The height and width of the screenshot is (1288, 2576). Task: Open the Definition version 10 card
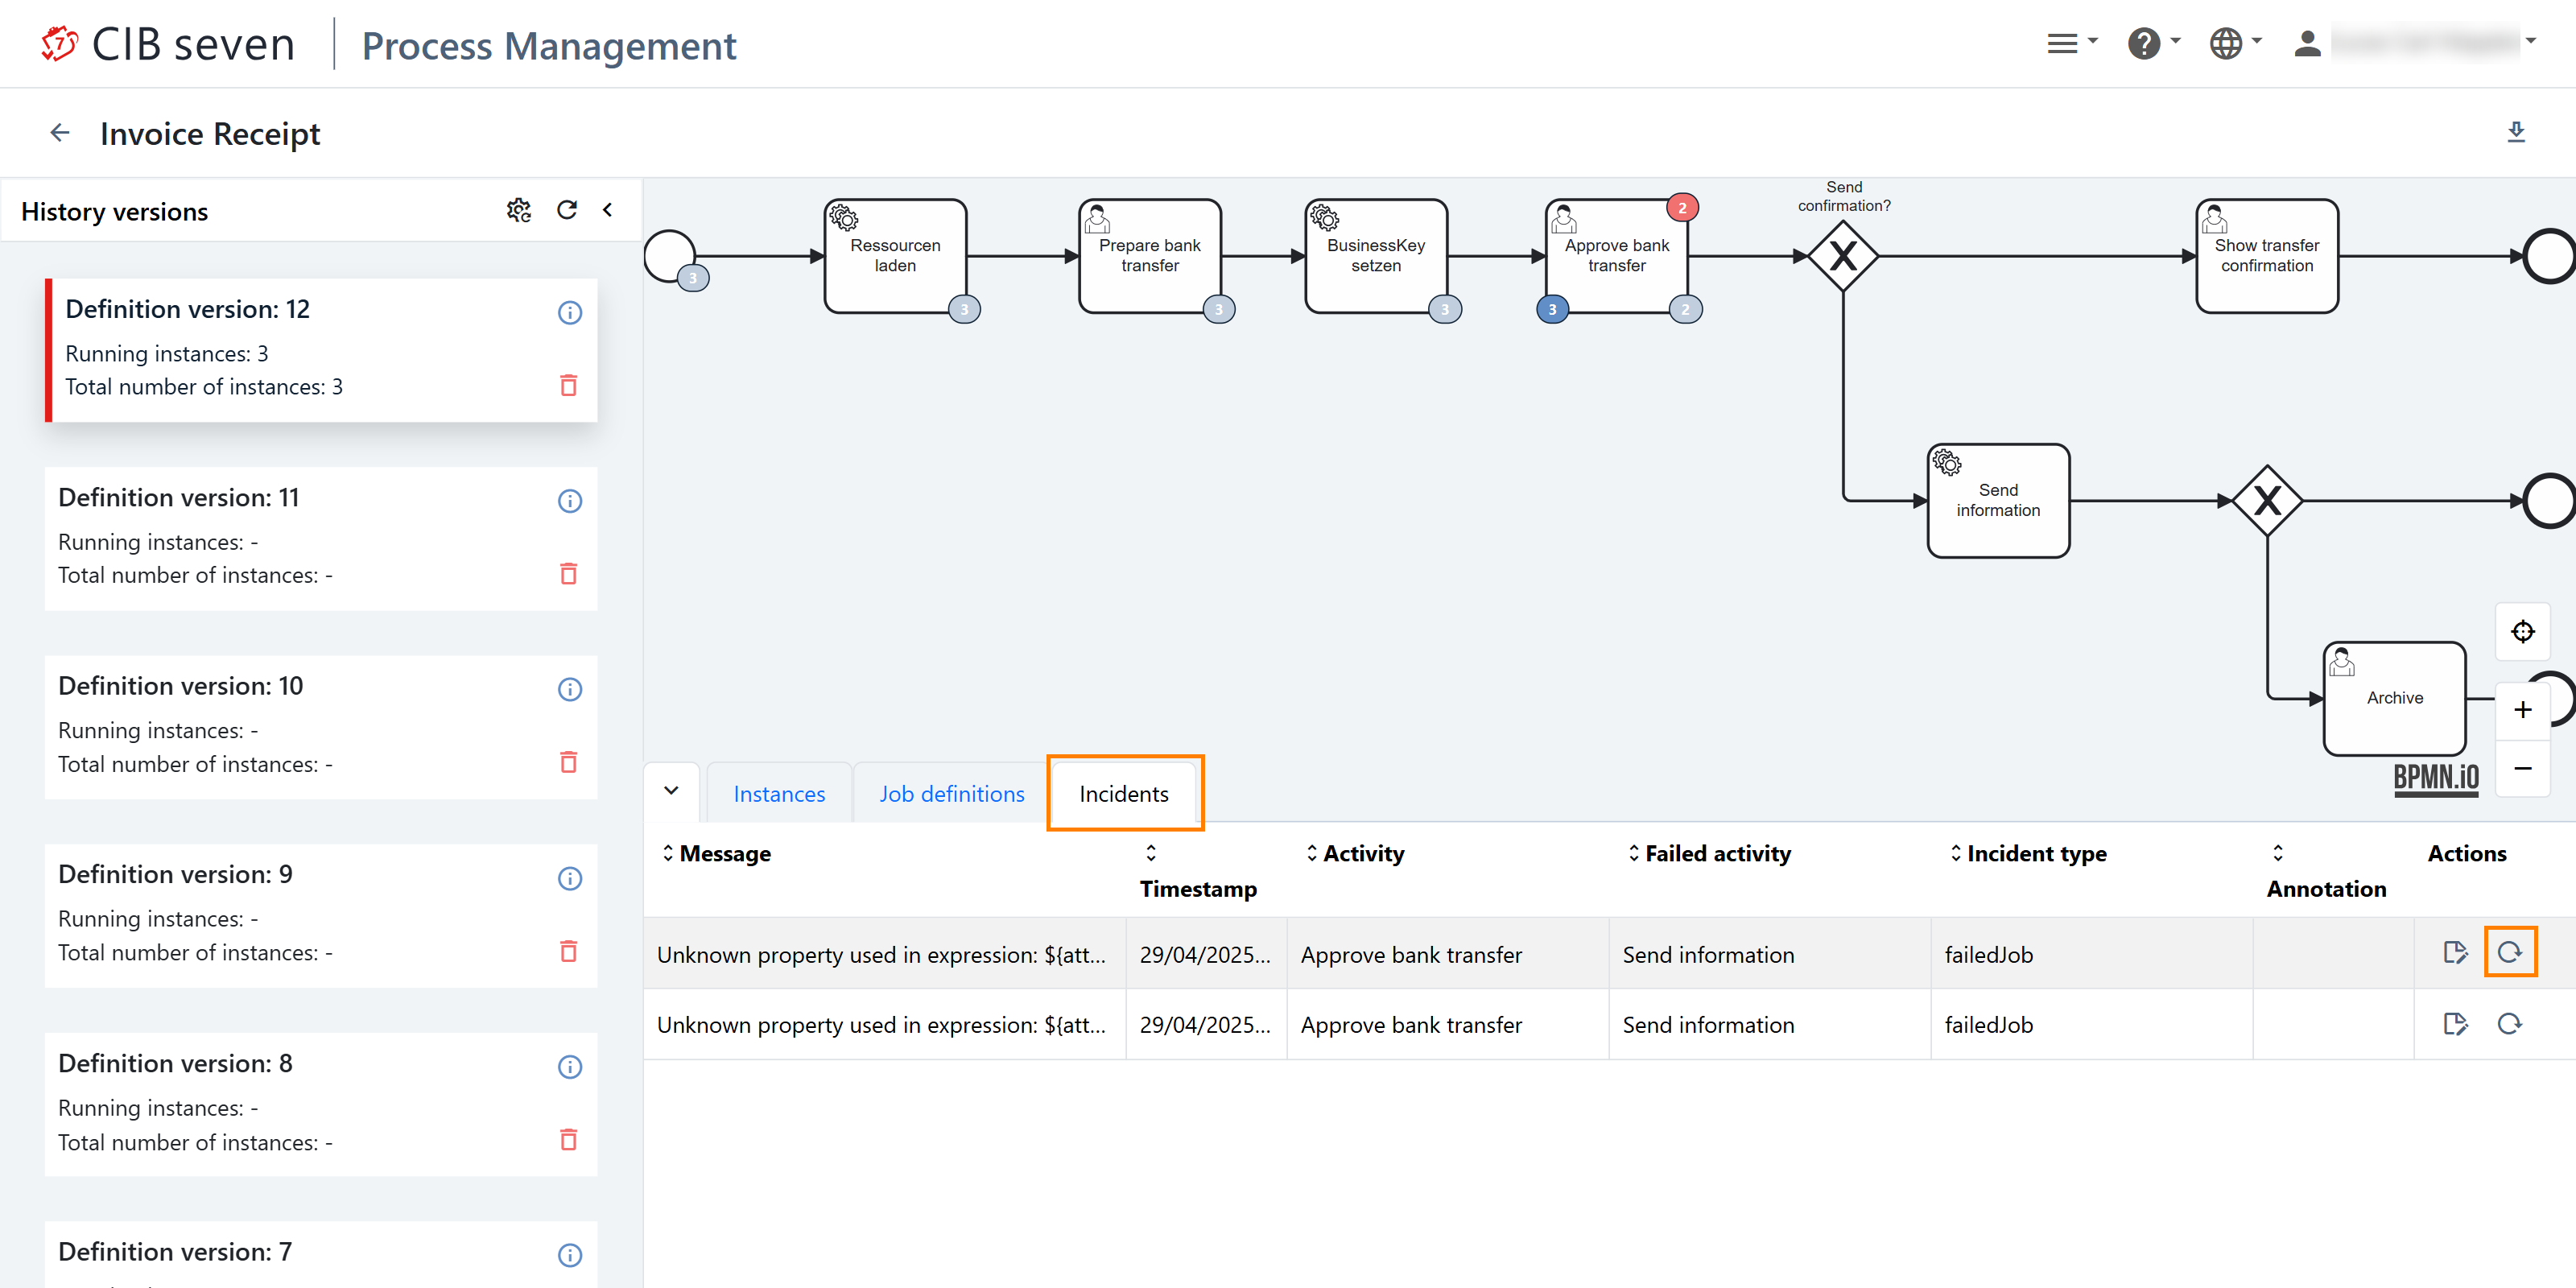coord(321,727)
